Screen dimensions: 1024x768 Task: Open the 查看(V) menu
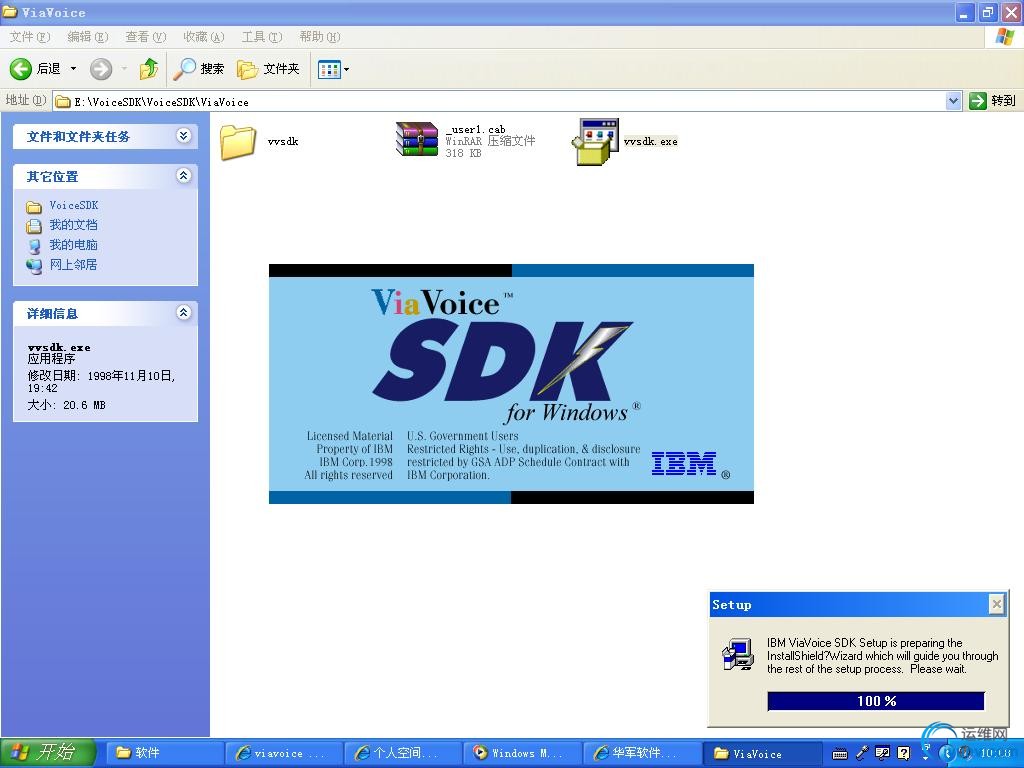(146, 37)
